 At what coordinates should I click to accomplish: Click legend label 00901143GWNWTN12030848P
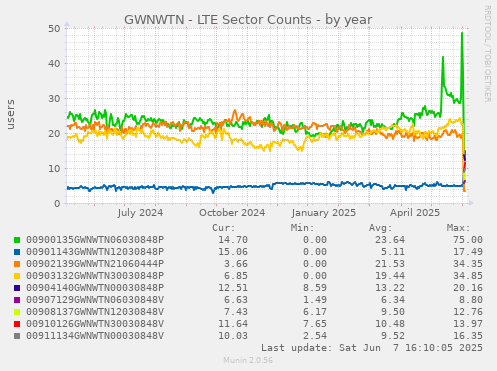pyautogui.click(x=95, y=252)
